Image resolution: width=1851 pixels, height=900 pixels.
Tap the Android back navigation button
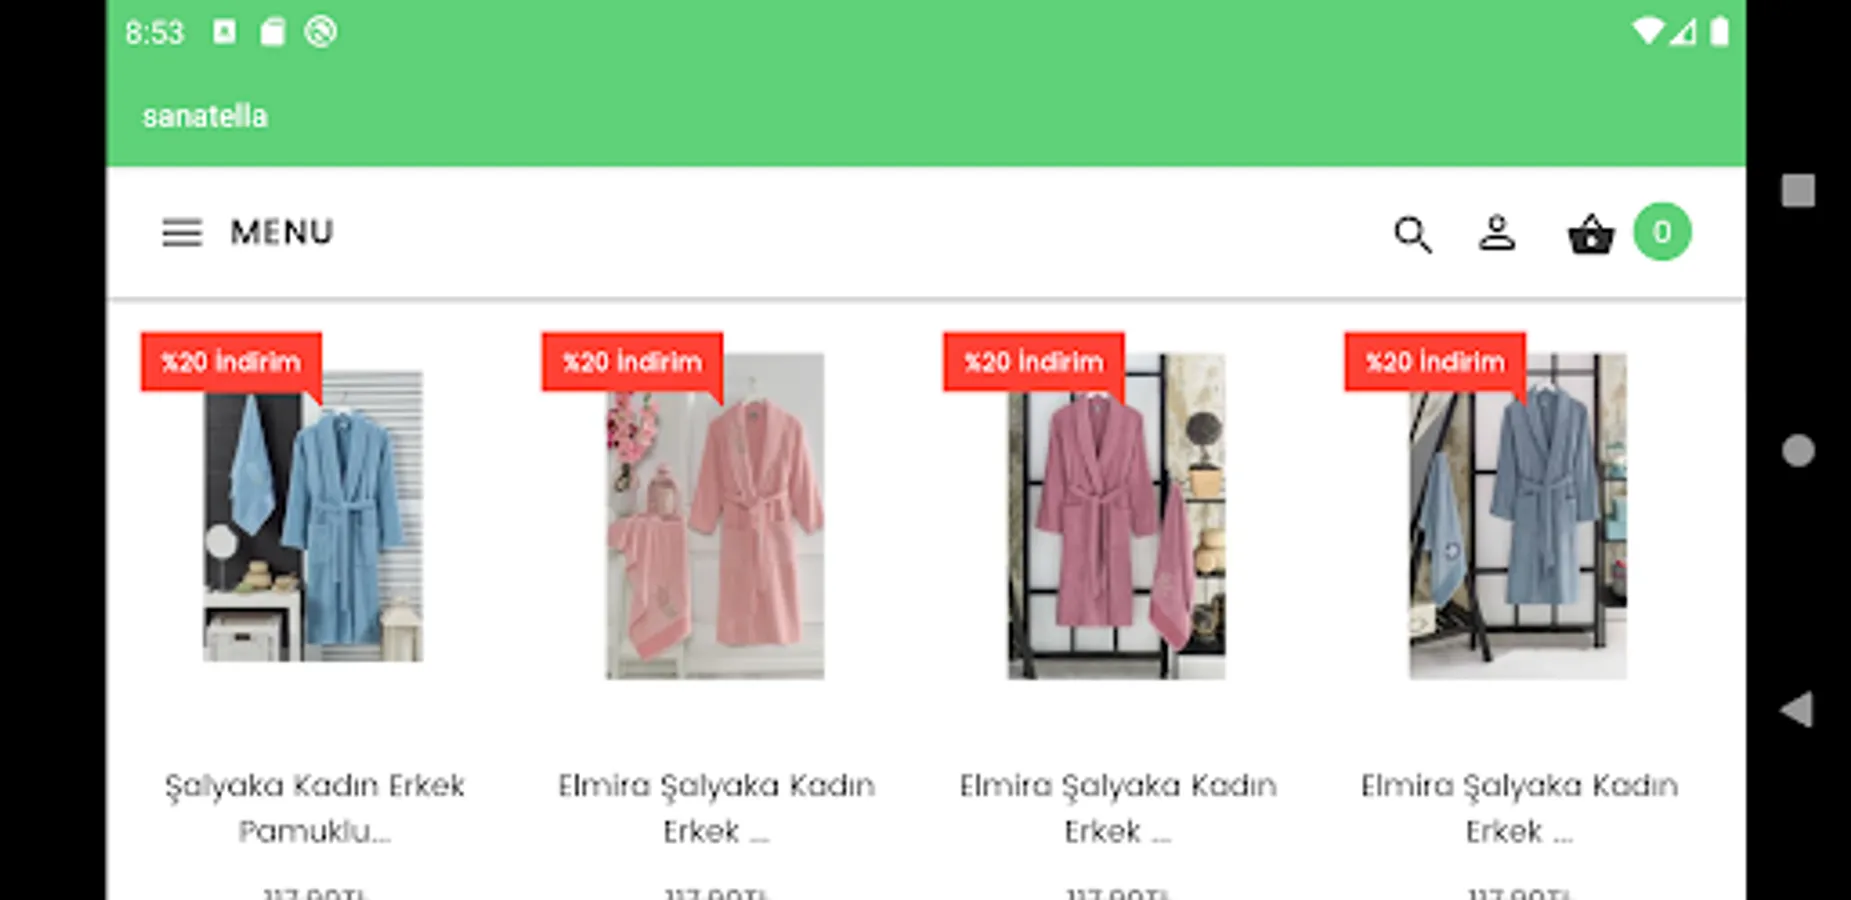tap(1797, 710)
